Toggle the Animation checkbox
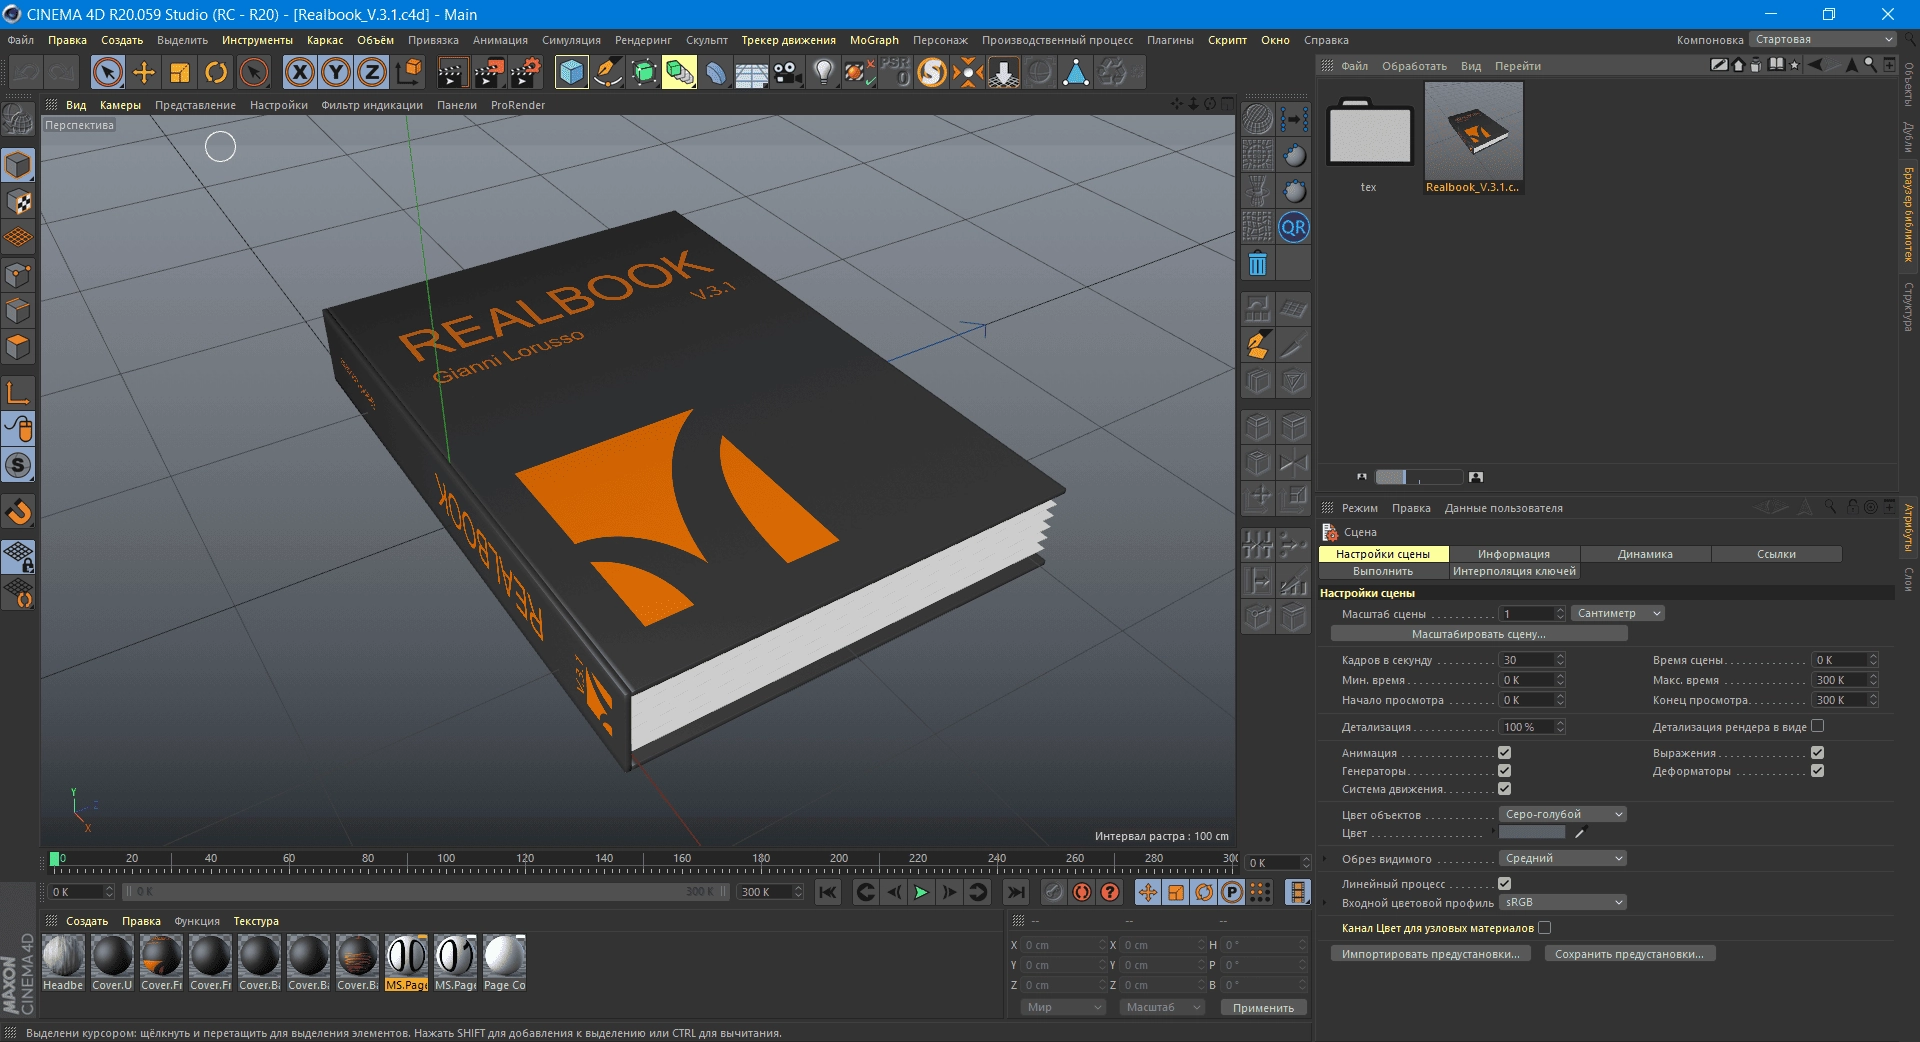 pyautogui.click(x=1504, y=753)
